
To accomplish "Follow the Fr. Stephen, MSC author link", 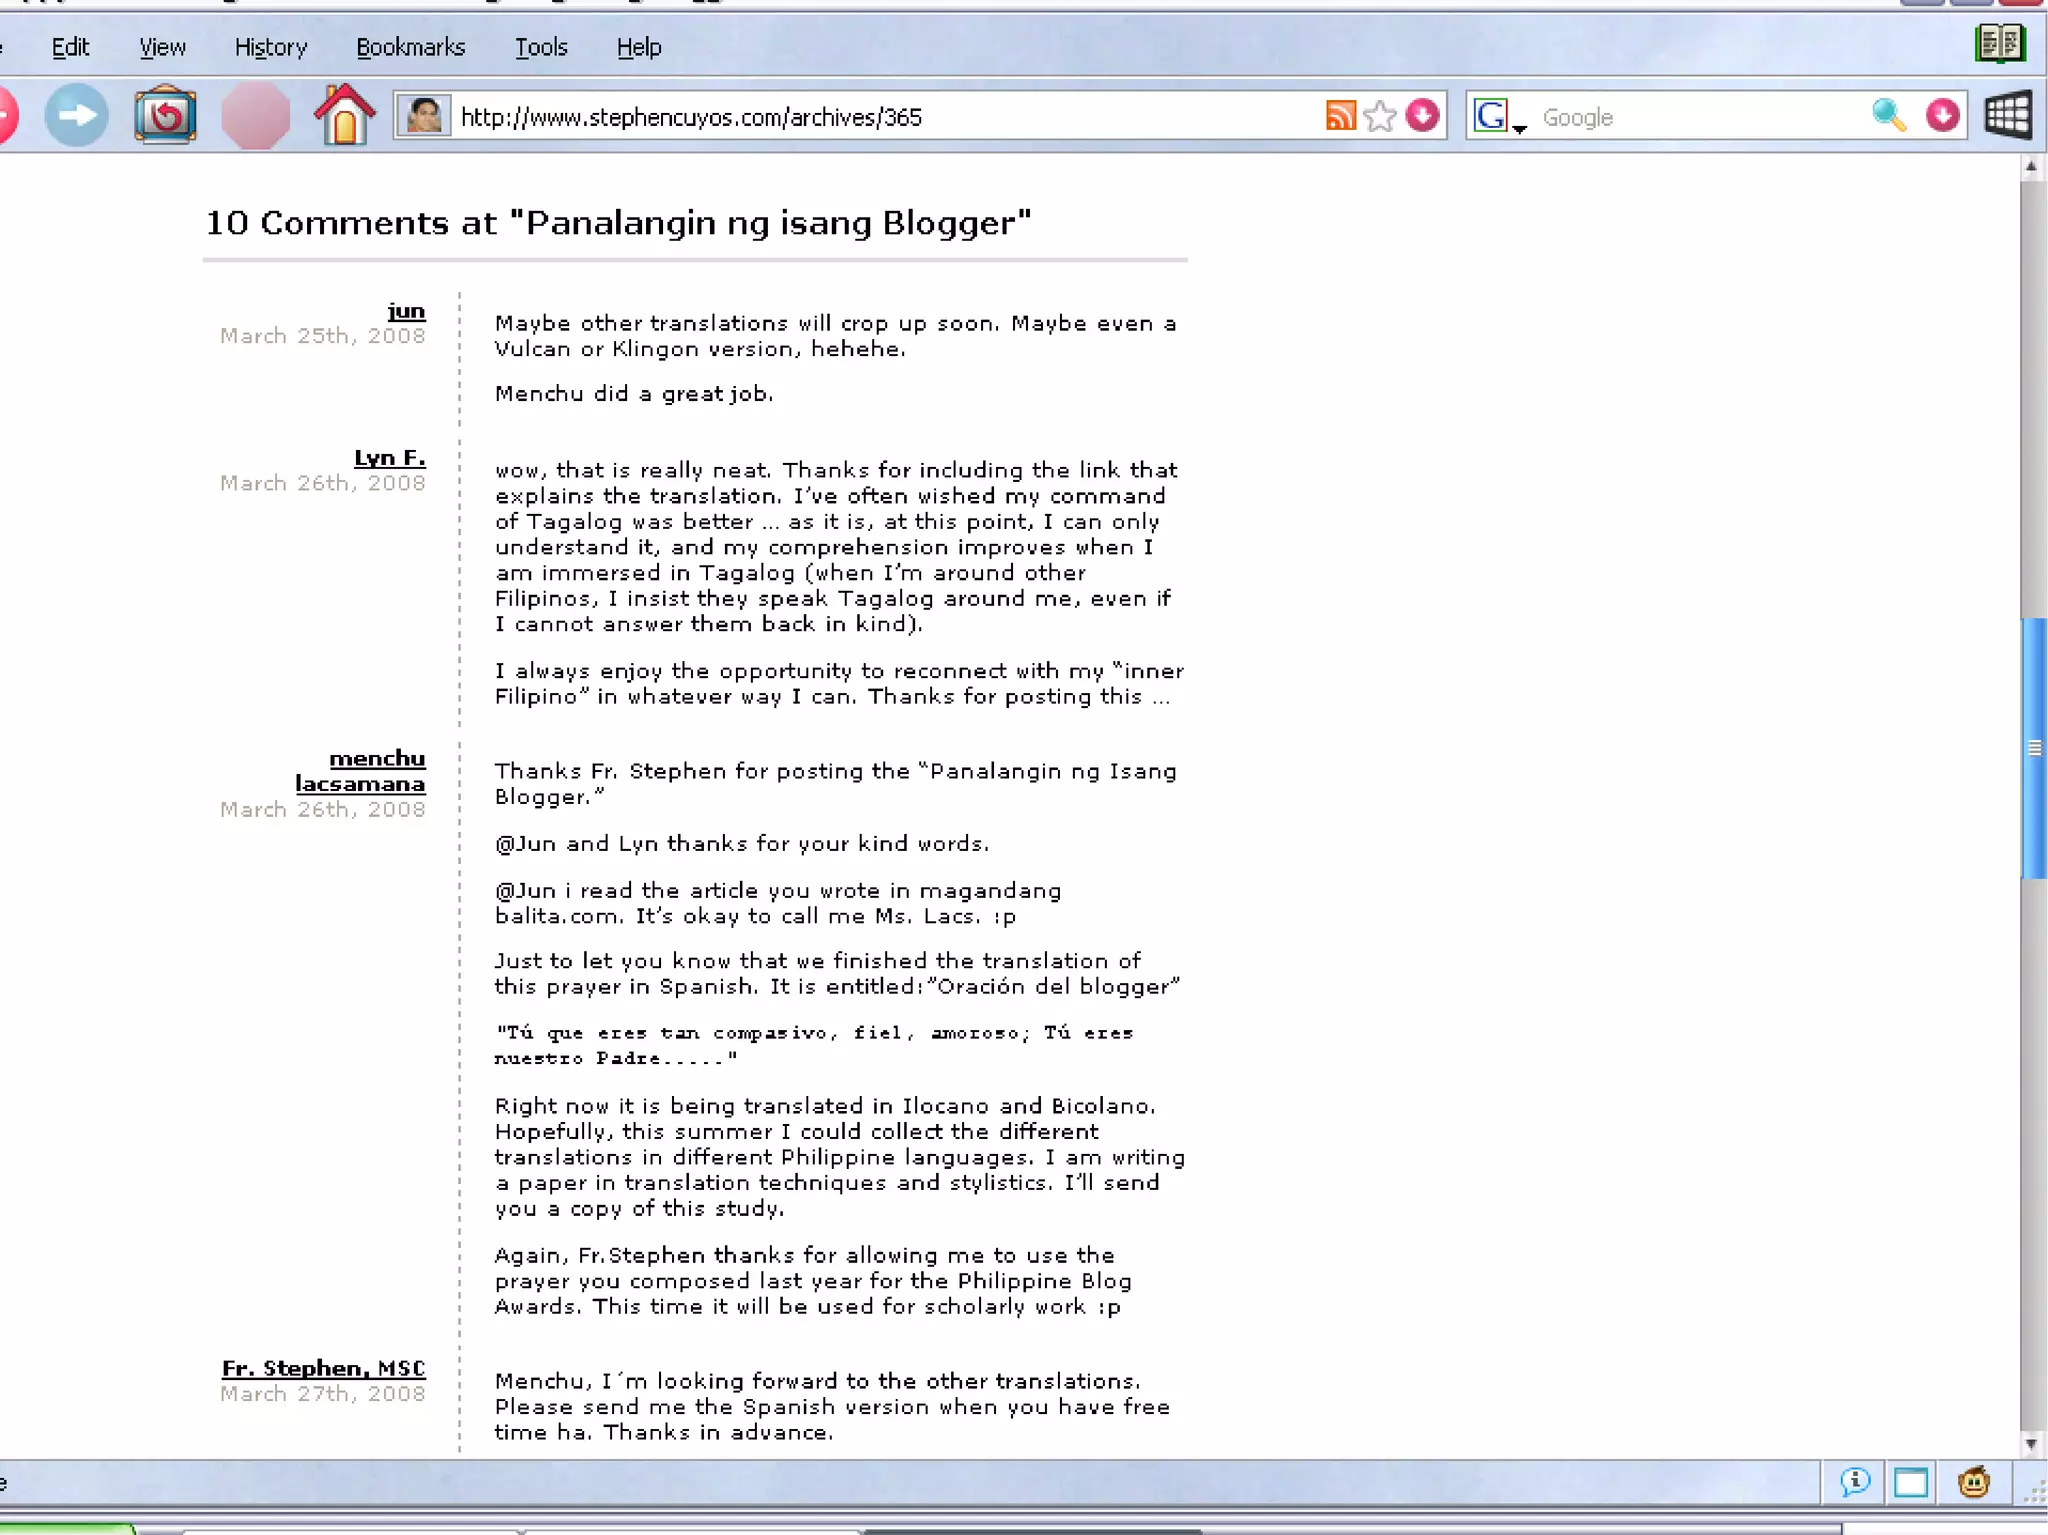I will [323, 1367].
